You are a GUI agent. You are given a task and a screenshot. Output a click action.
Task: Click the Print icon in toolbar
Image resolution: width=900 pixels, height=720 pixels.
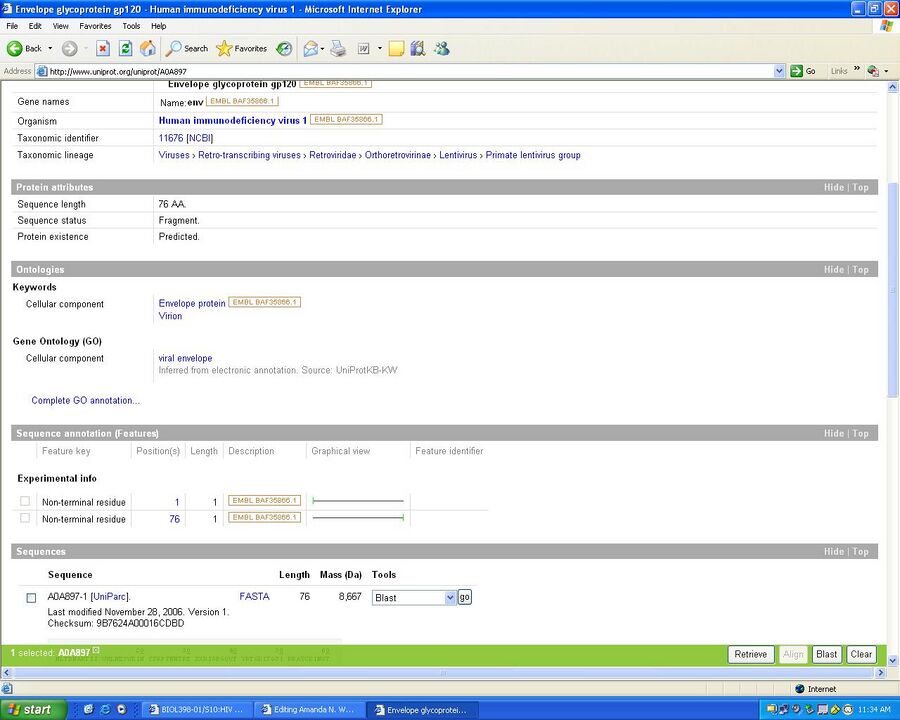tap(338, 48)
